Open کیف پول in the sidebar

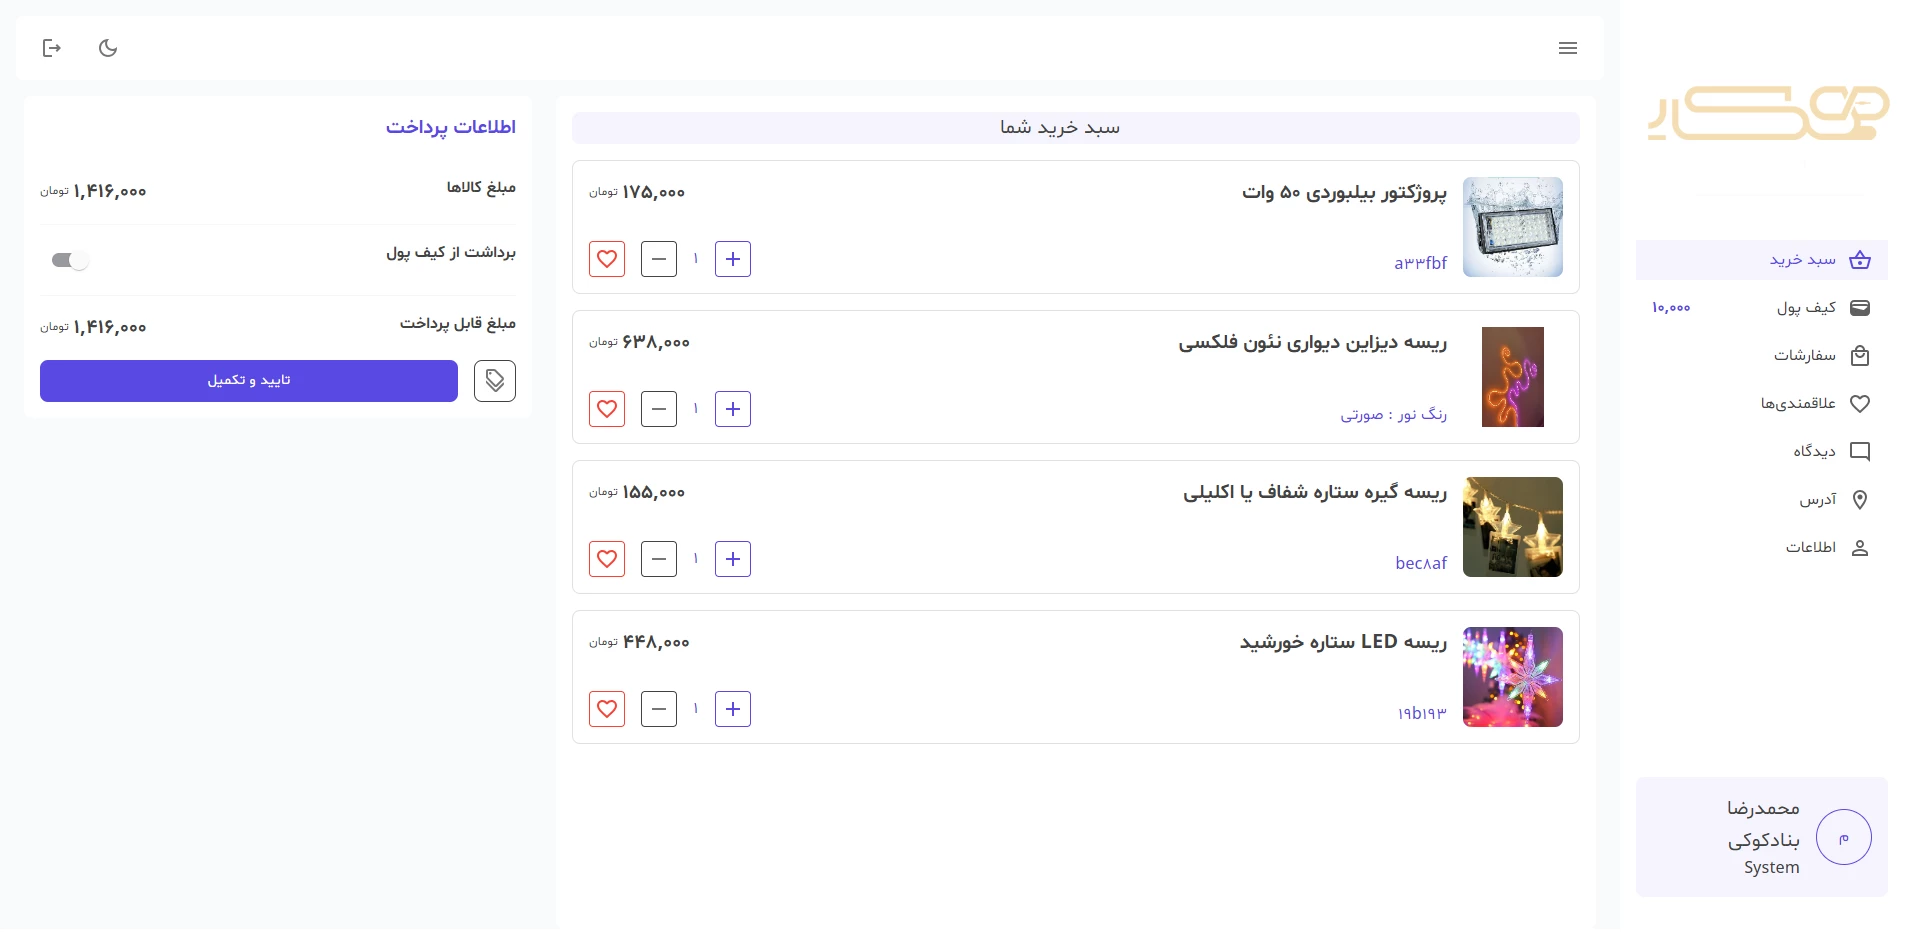tap(1762, 308)
